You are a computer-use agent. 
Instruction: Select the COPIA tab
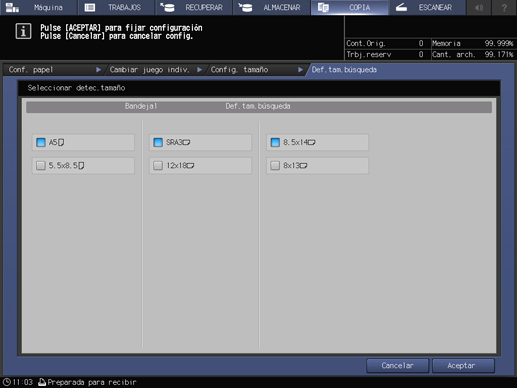point(350,7)
